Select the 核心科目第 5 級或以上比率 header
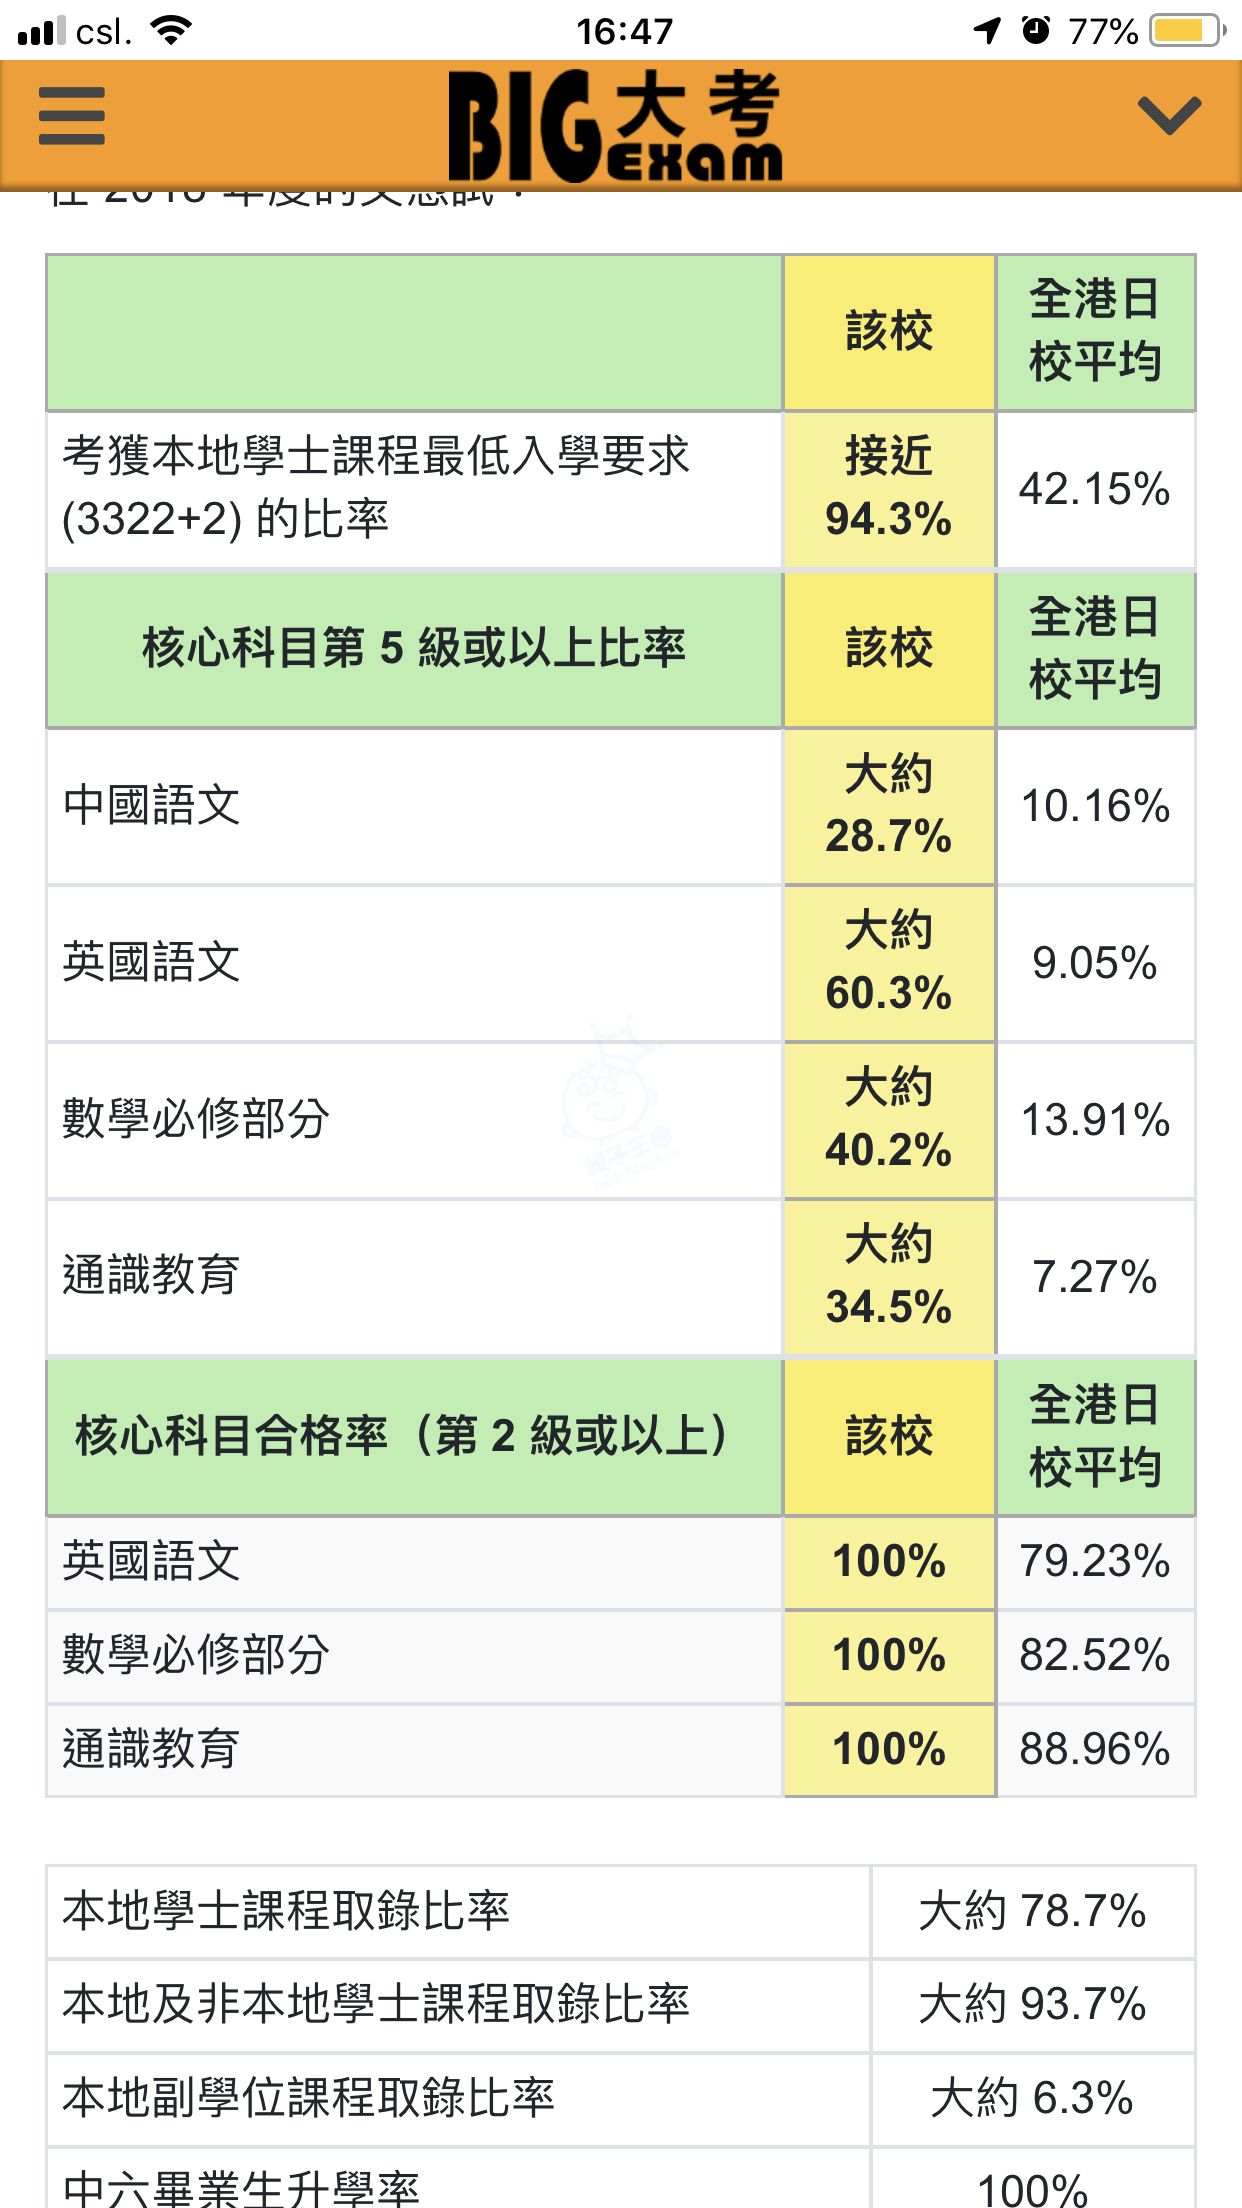This screenshot has height=2208, width=1242. [413, 648]
